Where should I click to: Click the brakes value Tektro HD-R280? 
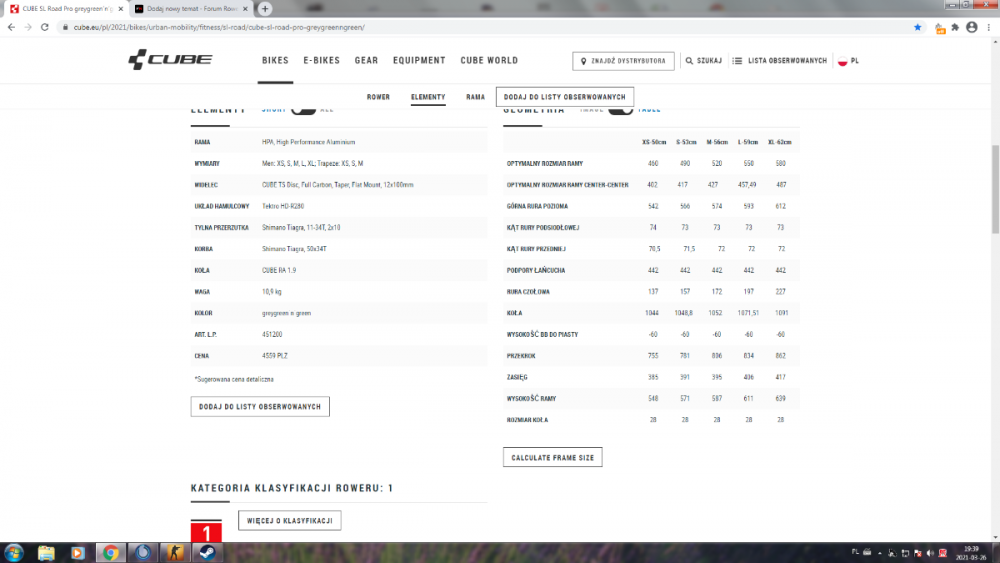pyautogui.click(x=283, y=206)
